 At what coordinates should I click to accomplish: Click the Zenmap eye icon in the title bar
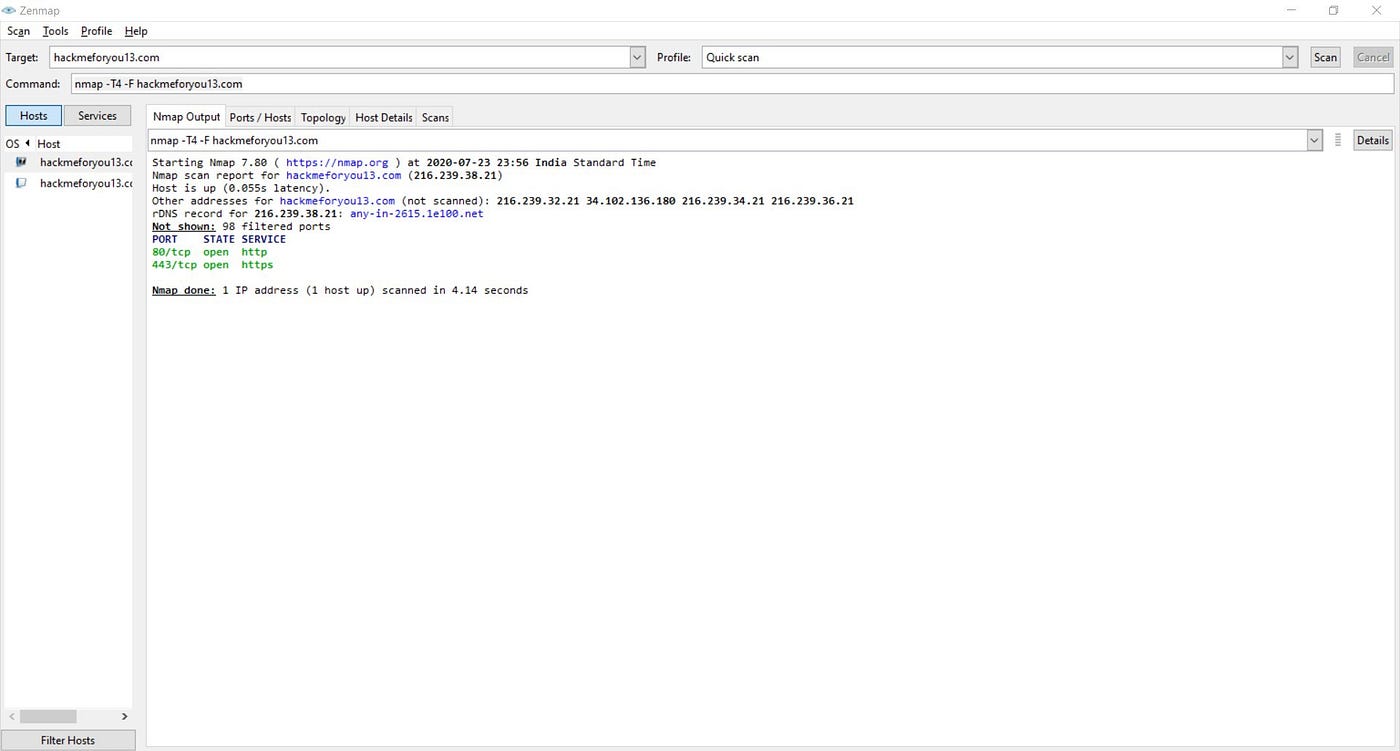click(x=9, y=10)
